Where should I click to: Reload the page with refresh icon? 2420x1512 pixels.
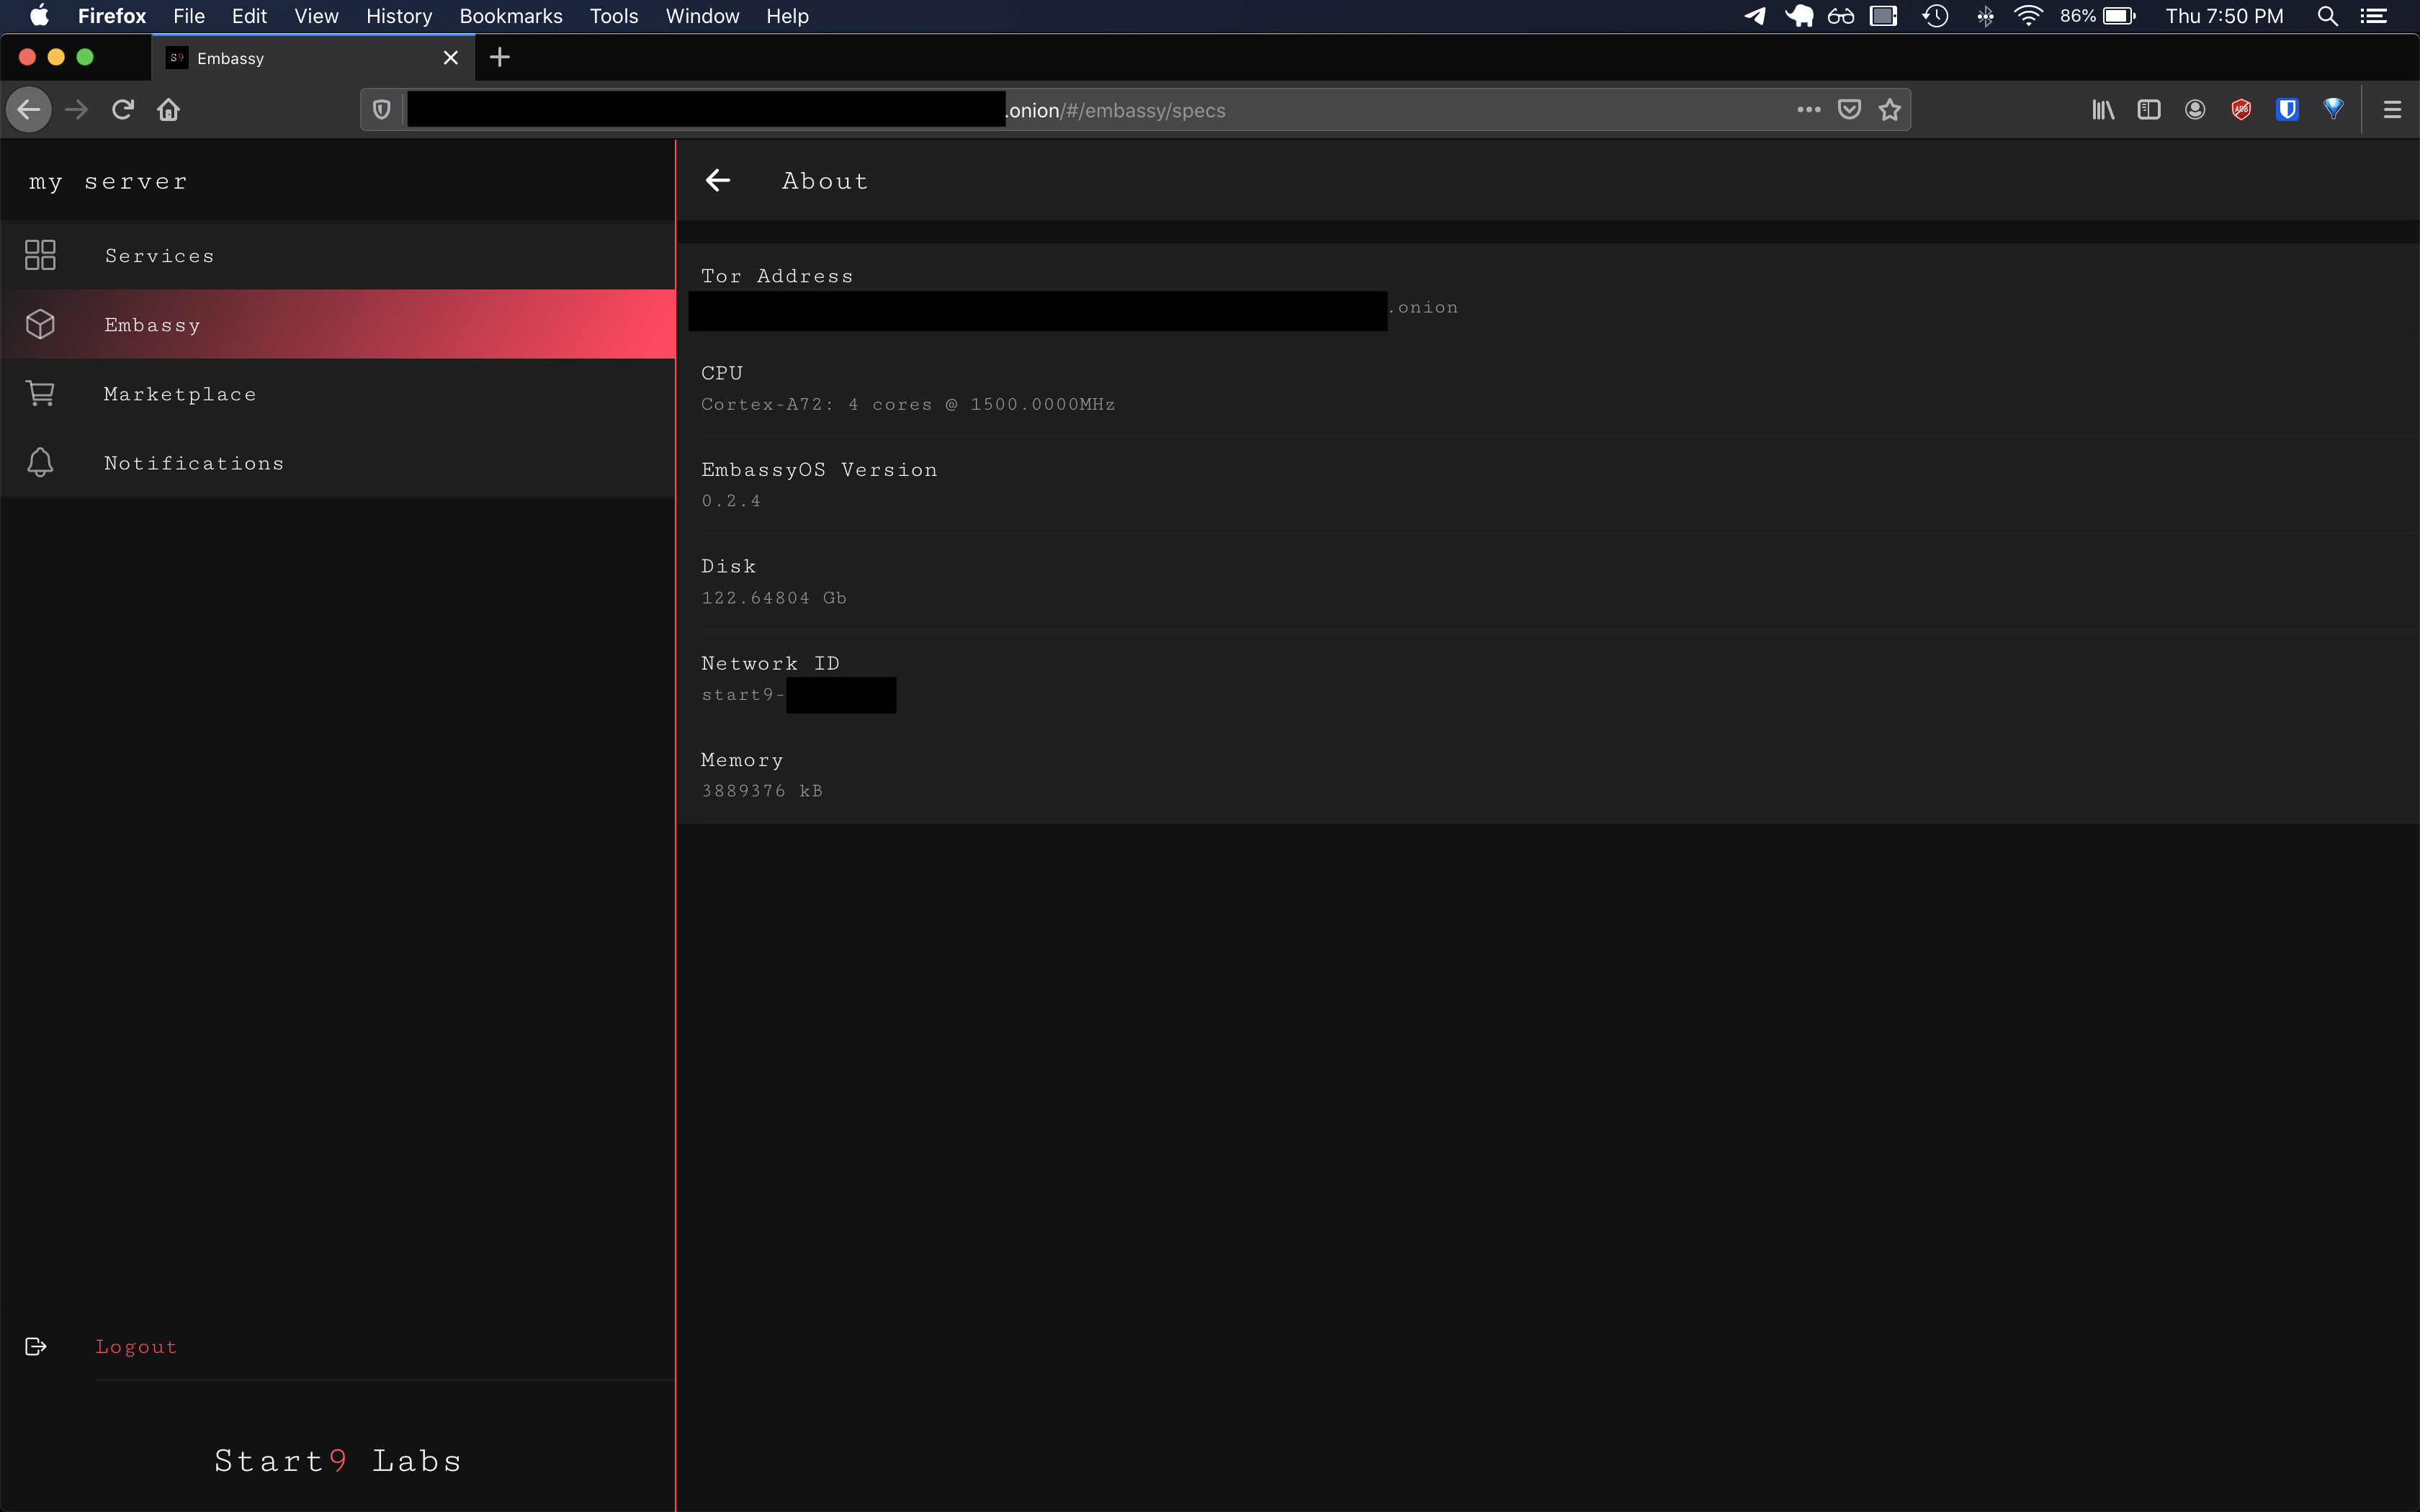pyautogui.click(x=123, y=110)
